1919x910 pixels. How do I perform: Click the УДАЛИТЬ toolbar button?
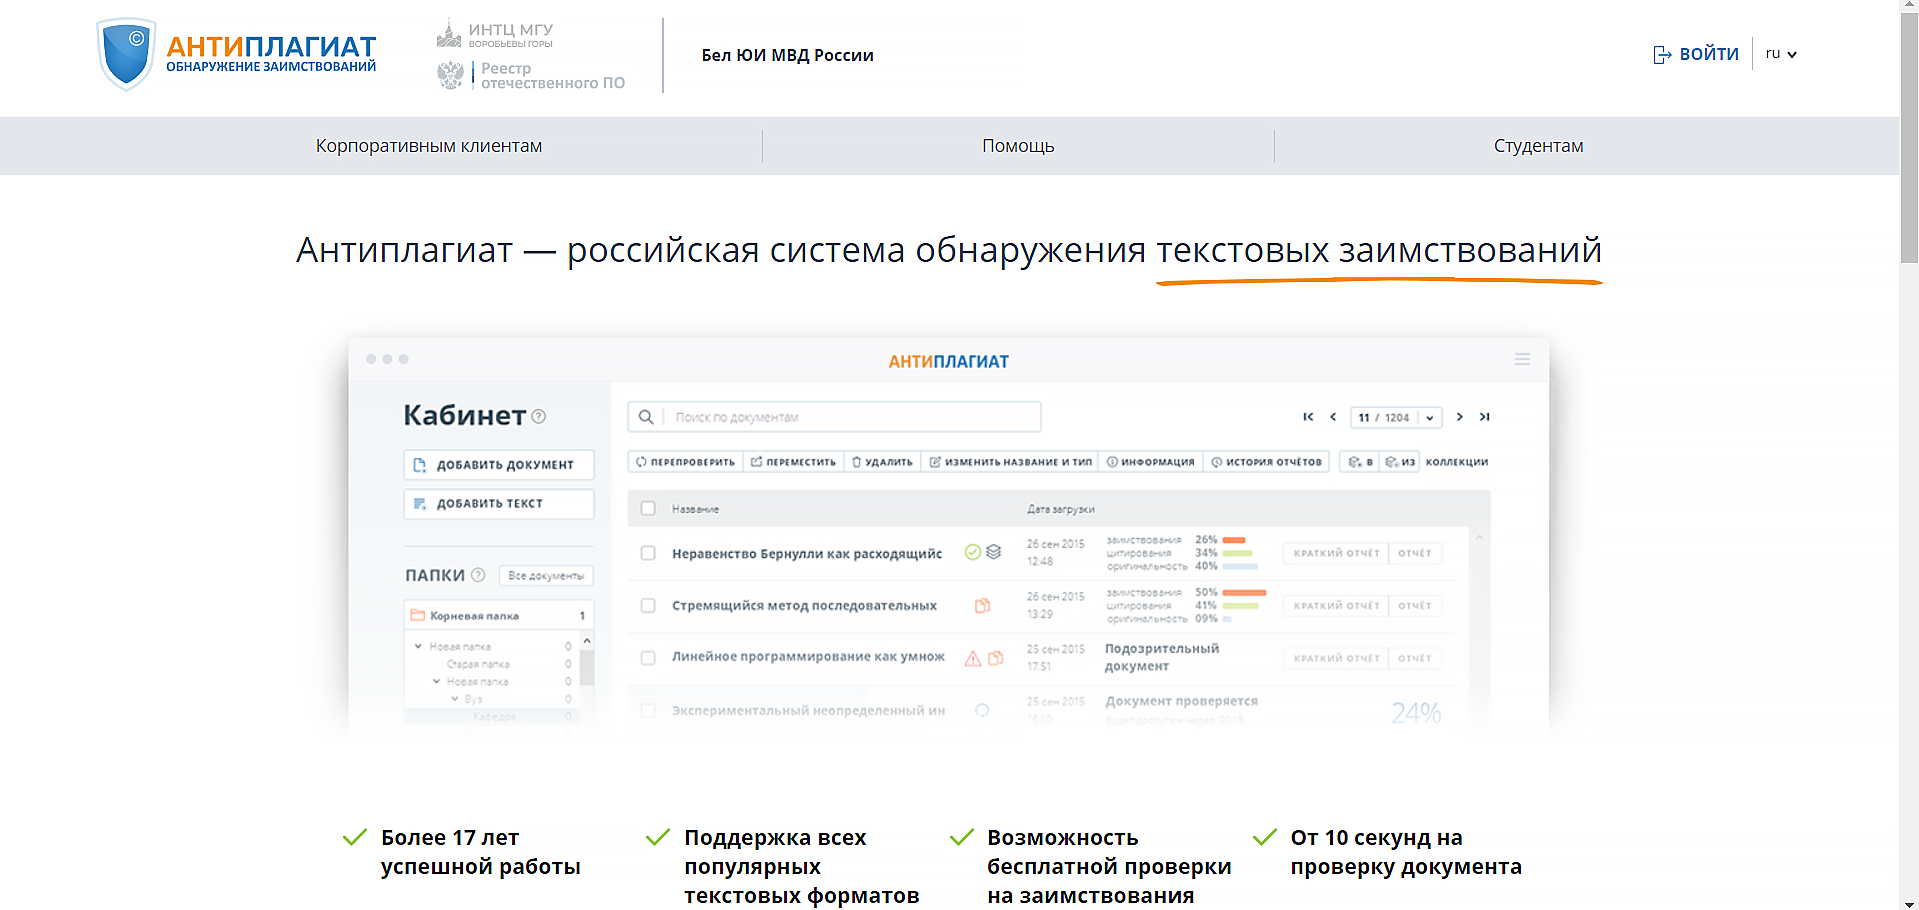tap(882, 462)
